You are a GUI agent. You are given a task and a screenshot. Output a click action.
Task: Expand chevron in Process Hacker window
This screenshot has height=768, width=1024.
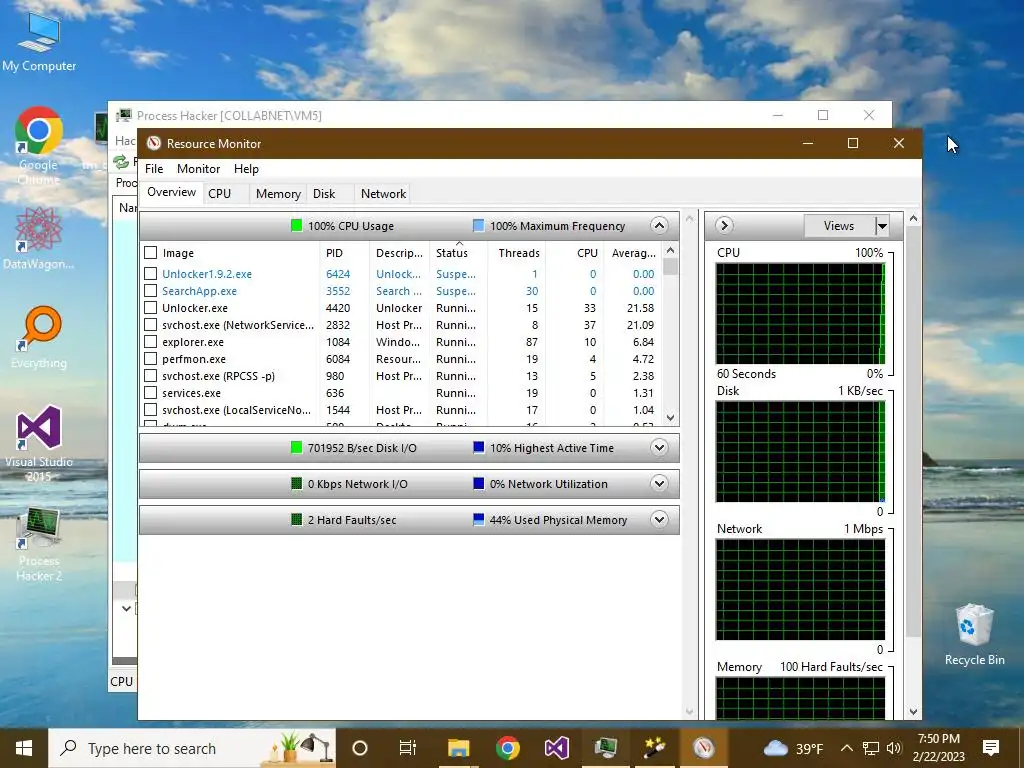pyautogui.click(x=126, y=609)
